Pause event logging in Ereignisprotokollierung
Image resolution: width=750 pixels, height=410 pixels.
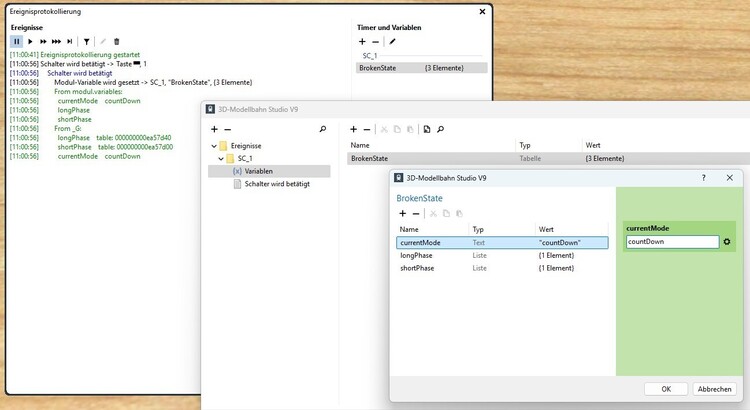17,42
